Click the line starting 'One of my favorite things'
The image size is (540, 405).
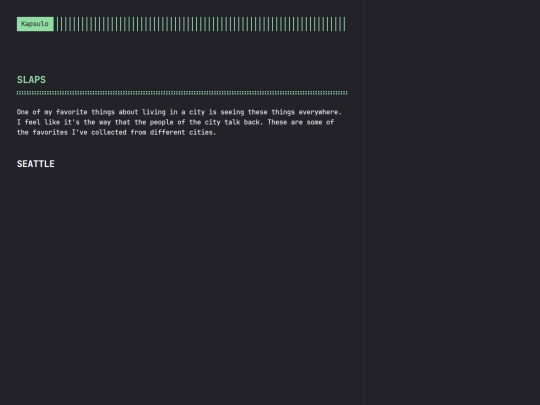pos(179,112)
